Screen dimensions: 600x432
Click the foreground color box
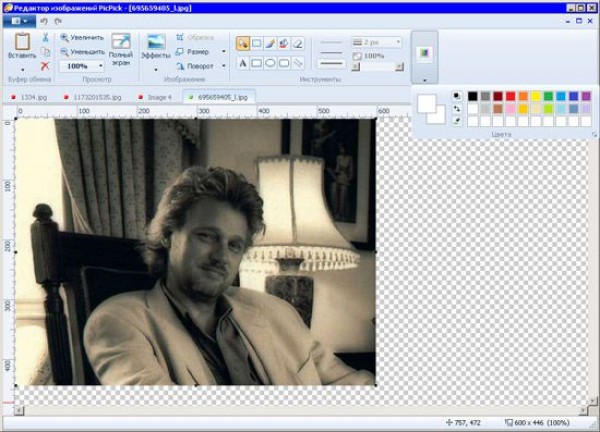pos(425,103)
